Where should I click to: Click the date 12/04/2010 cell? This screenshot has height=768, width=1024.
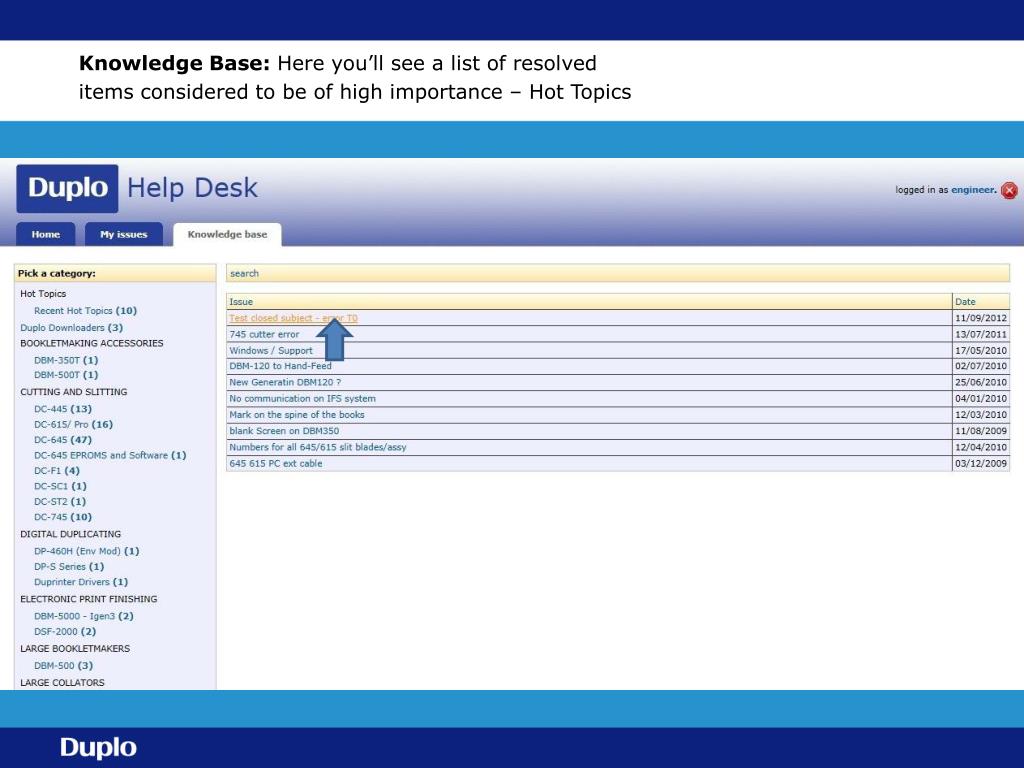(981, 447)
